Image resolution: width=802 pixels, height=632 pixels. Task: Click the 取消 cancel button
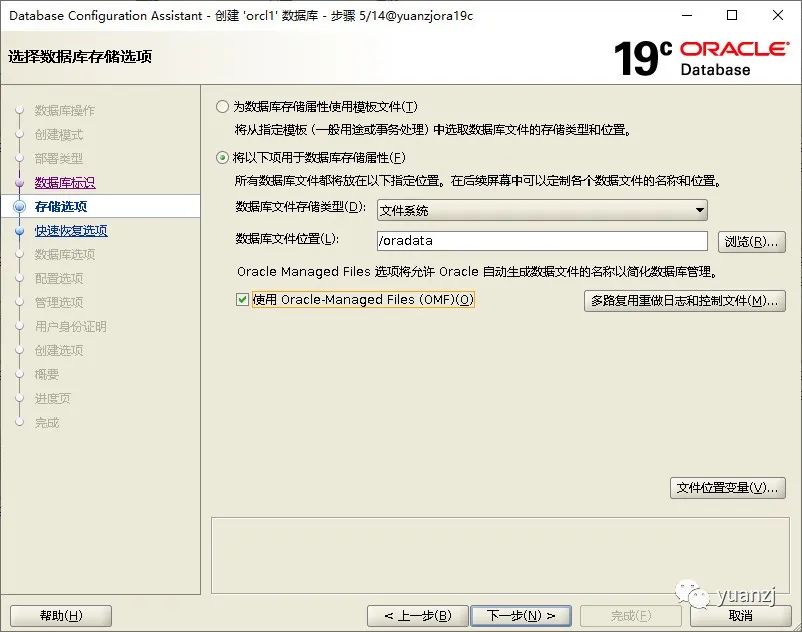point(741,616)
